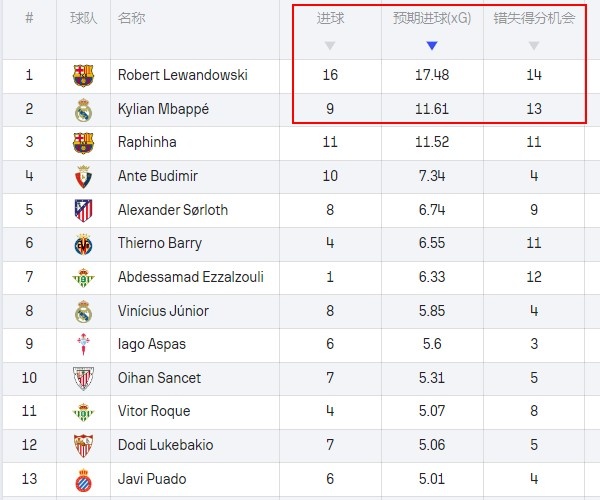Click Villarreal crest beside Thierno Barry

coord(83,243)
